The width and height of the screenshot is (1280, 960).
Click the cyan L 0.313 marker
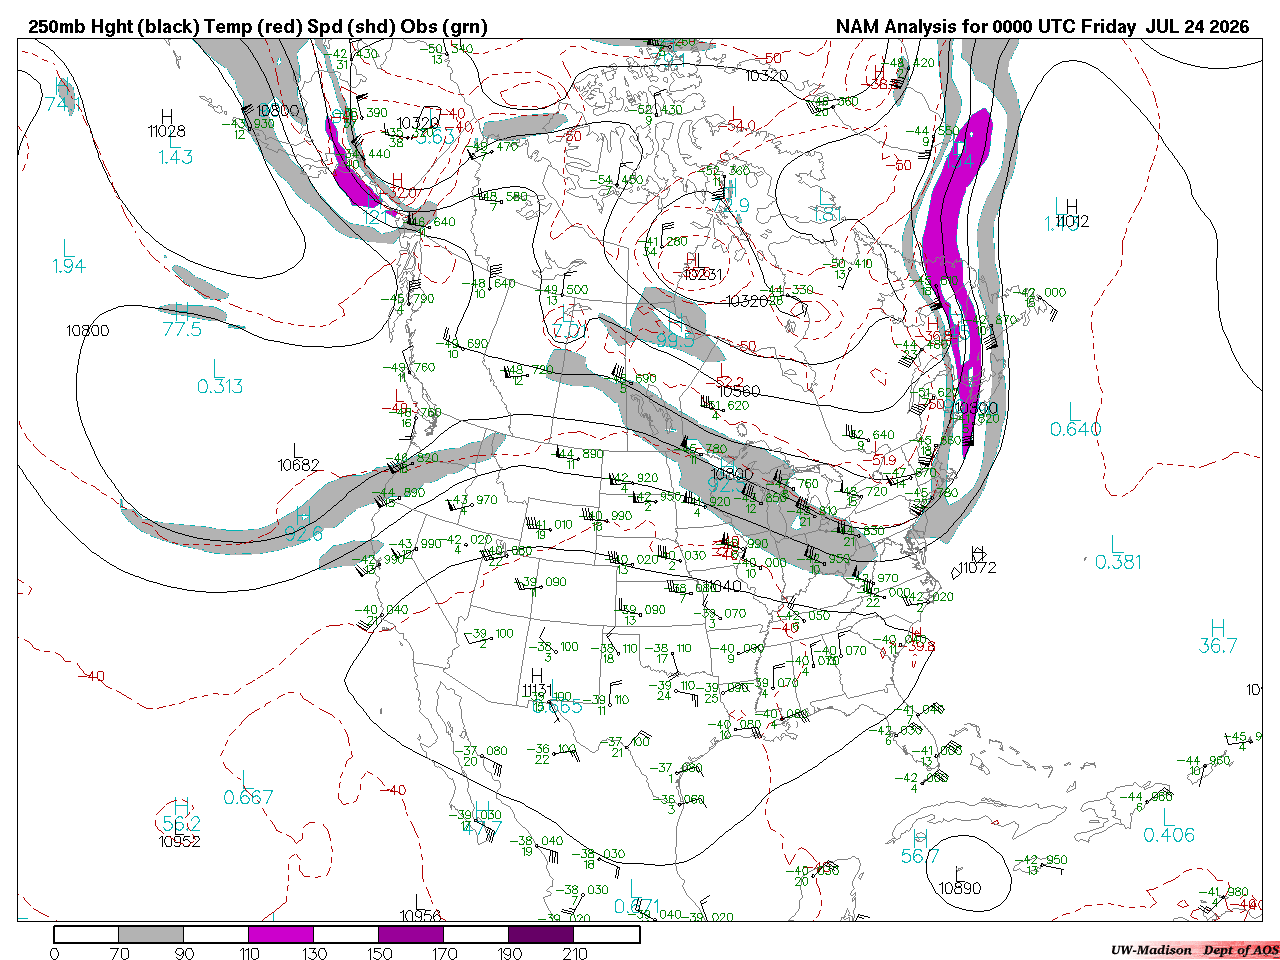click(219, 378)
